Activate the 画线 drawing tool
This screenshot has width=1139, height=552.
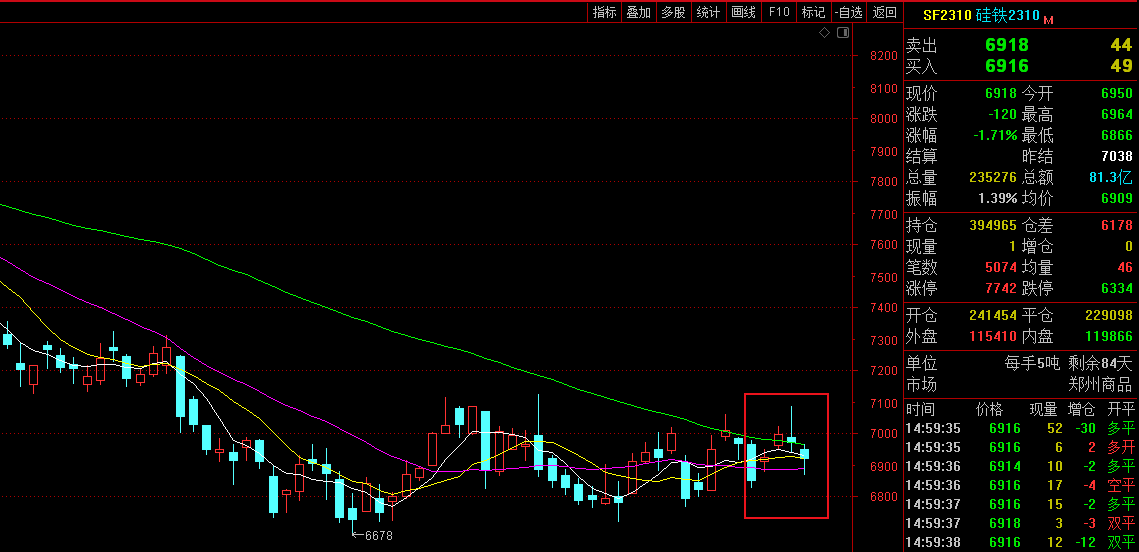click(x=743, y=12)
